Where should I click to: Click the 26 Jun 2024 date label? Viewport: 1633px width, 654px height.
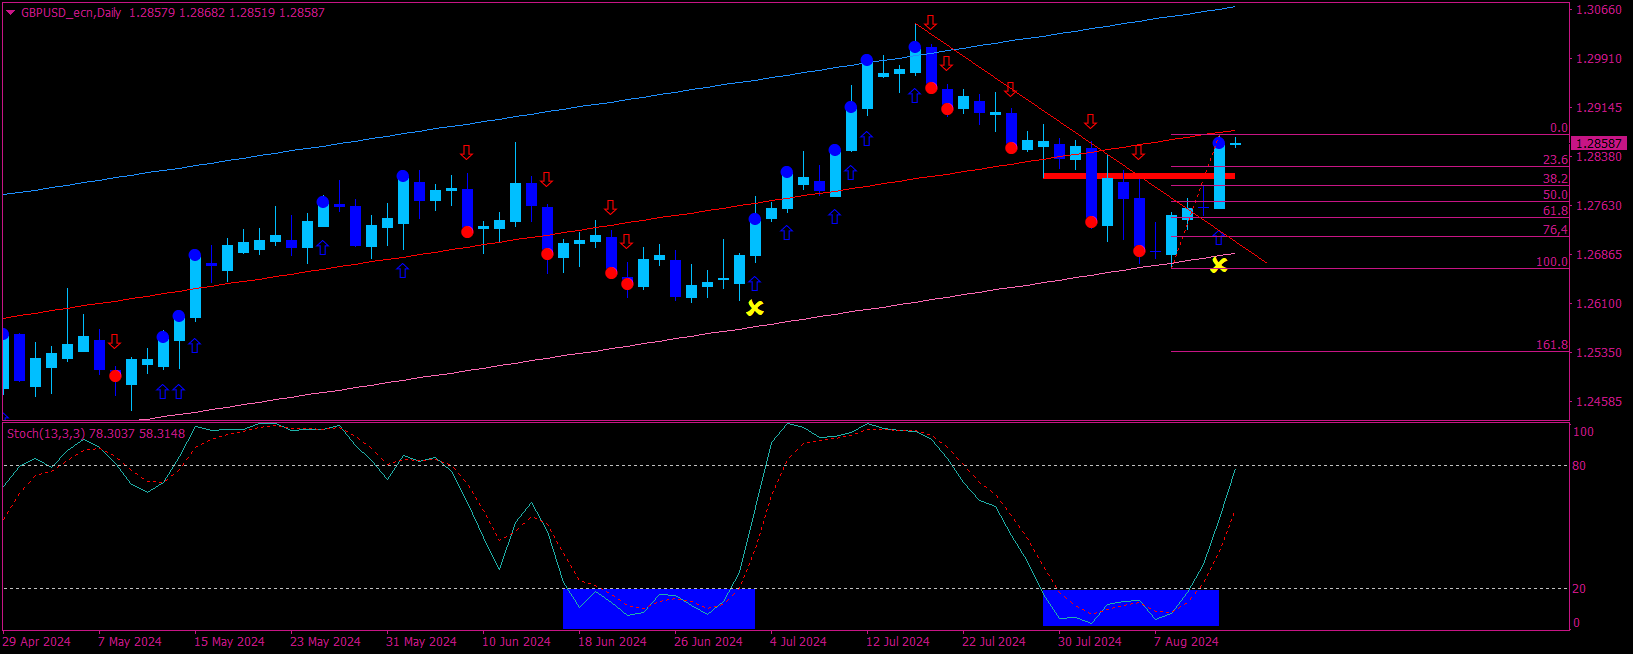click(x=708, y=642)
